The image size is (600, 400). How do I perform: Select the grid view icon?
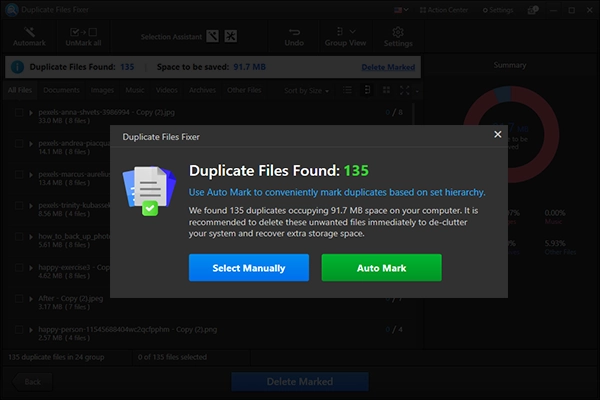(x=386, y=90)
